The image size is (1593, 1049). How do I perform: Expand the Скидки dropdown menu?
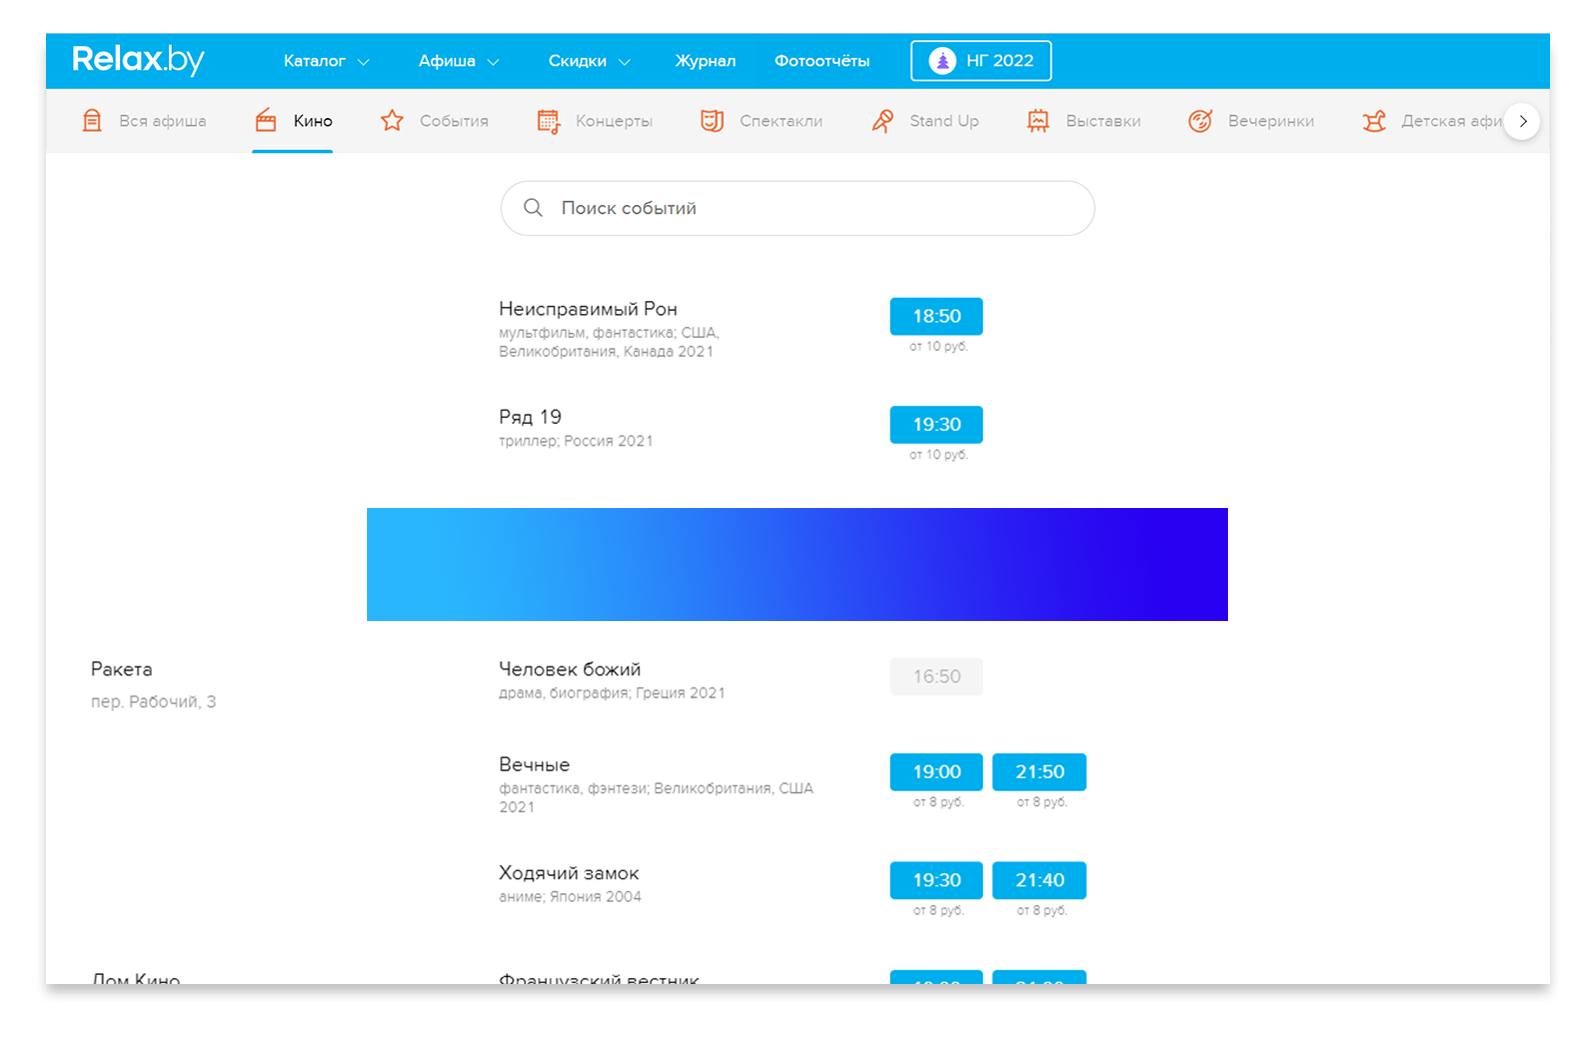click(589, 61)
